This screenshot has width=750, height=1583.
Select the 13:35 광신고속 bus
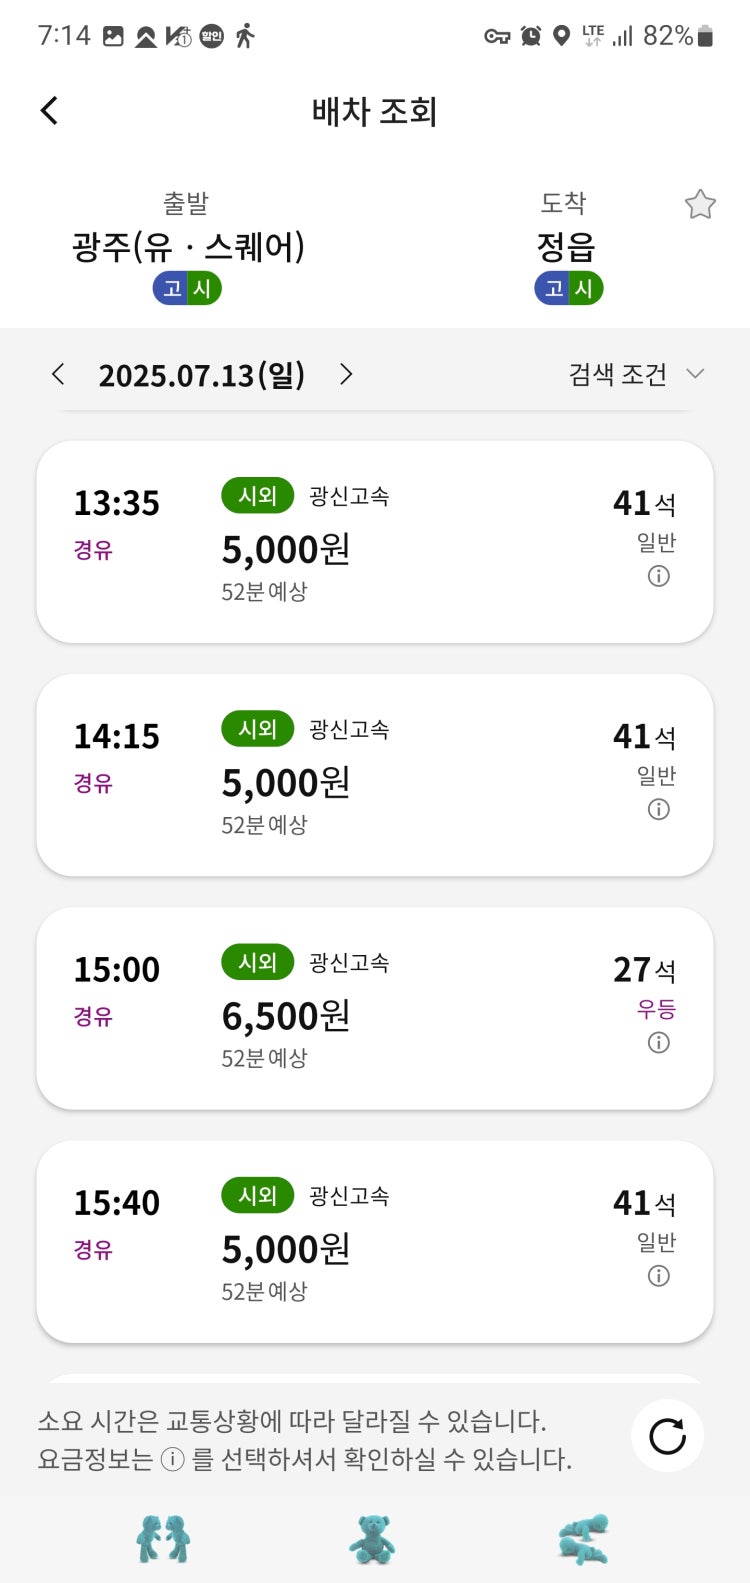pyautogui.click(x=375, y=541)
